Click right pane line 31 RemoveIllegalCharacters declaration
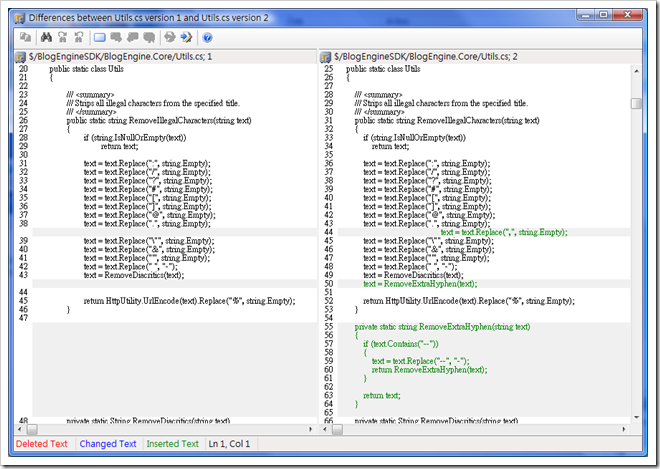This screenshot has width=660, height=469. [x=447, y=121]
